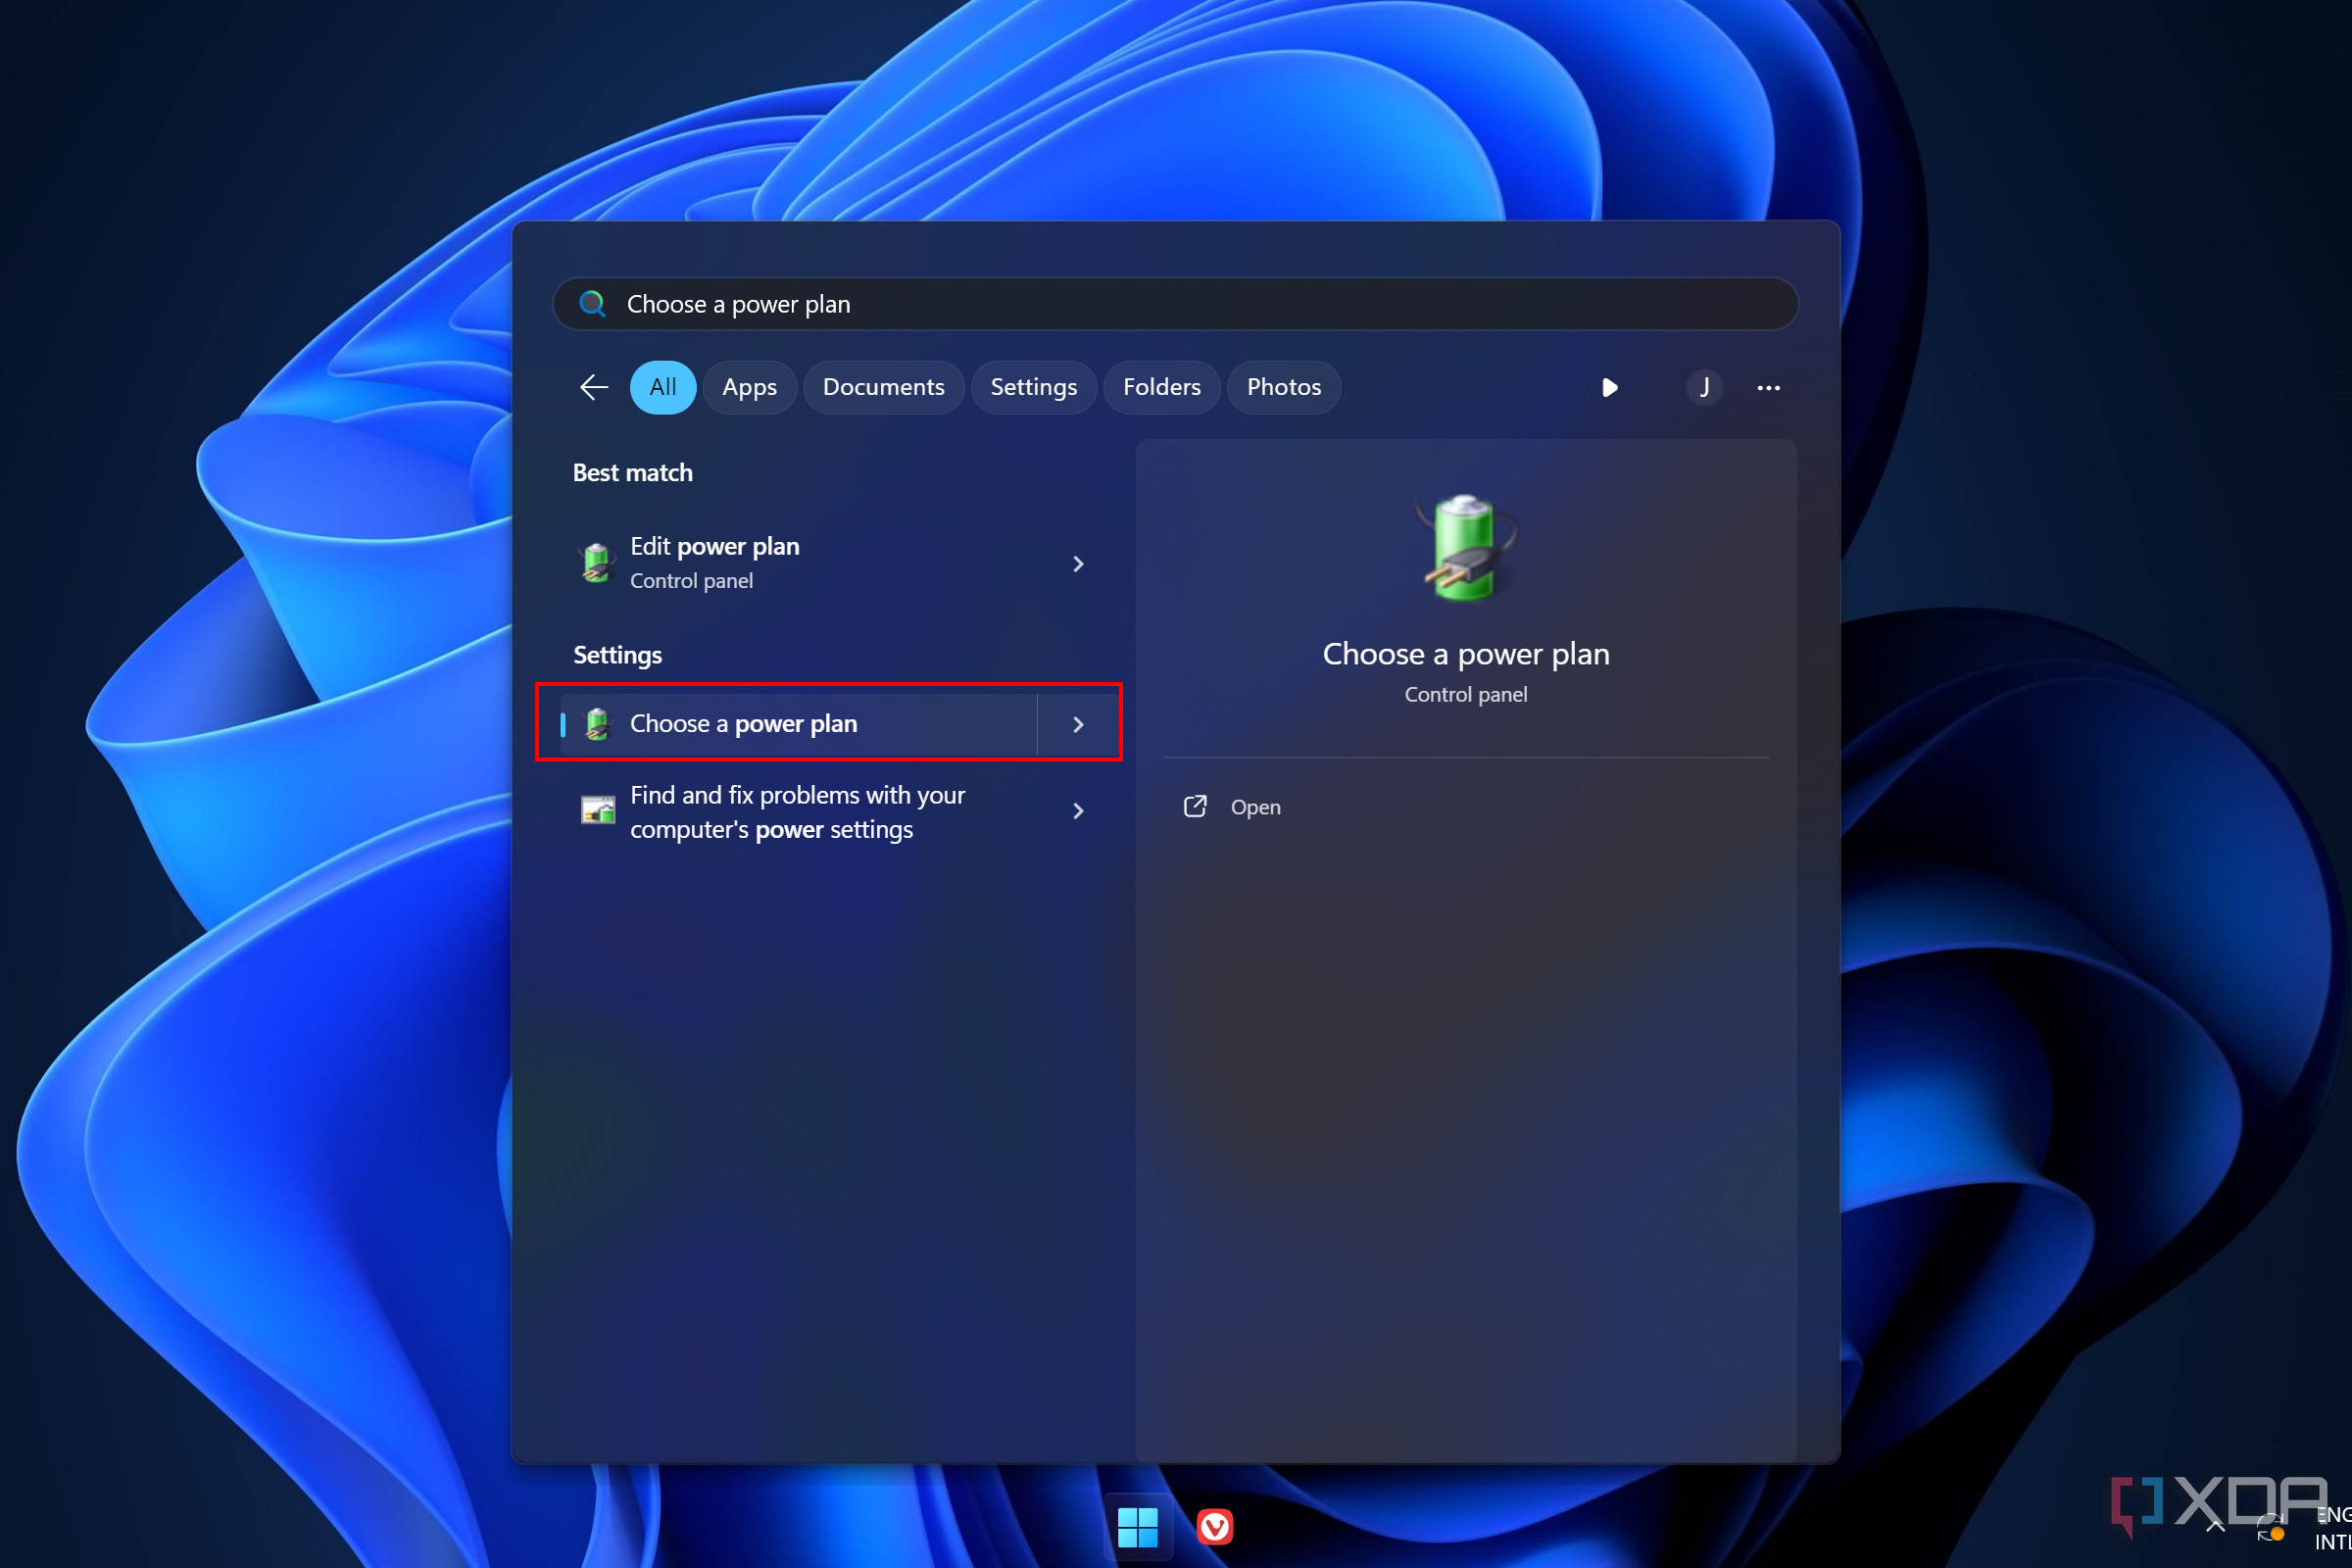Click the more options ellipsis icon
The width and height of the screenshot is (2352, 1568).
click(x=1768, y=387)
